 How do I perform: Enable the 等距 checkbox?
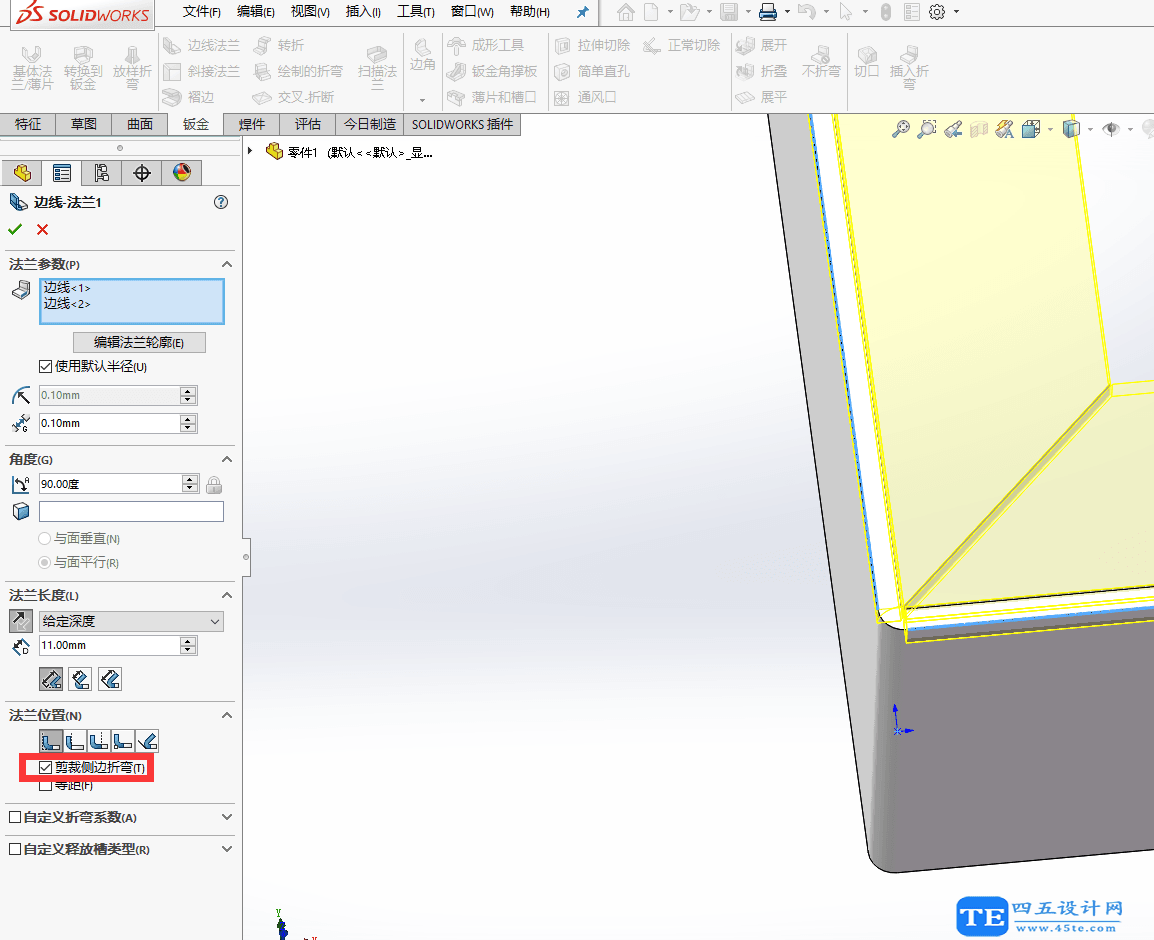(x=45, y=786)
